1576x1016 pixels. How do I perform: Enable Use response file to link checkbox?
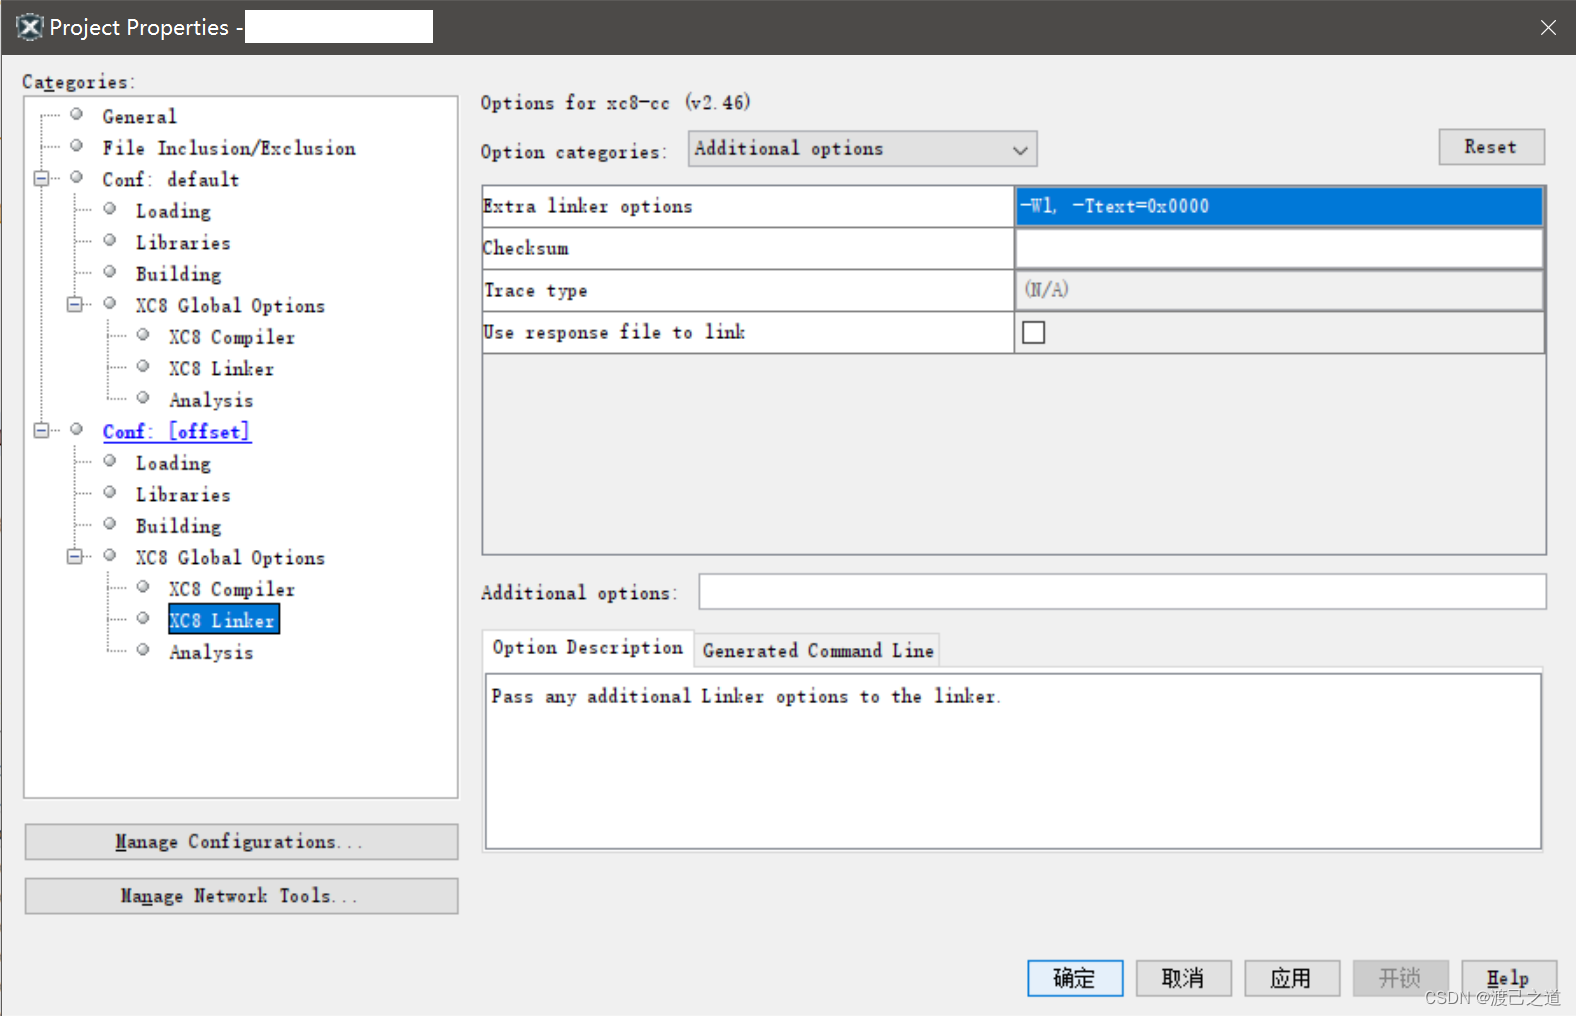tap(1034, 332)
